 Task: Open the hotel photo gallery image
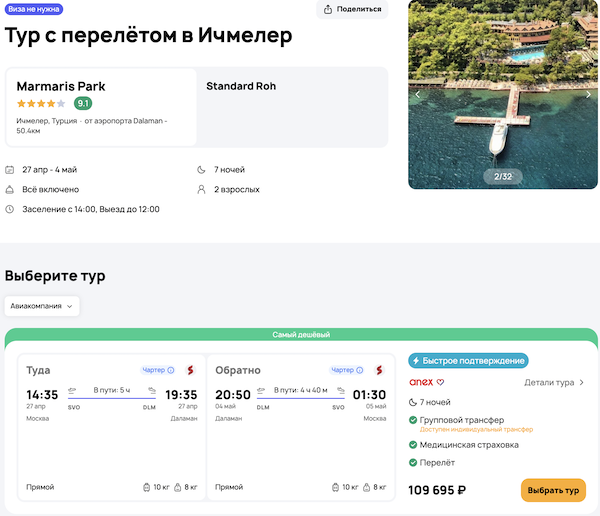point(503,90)
